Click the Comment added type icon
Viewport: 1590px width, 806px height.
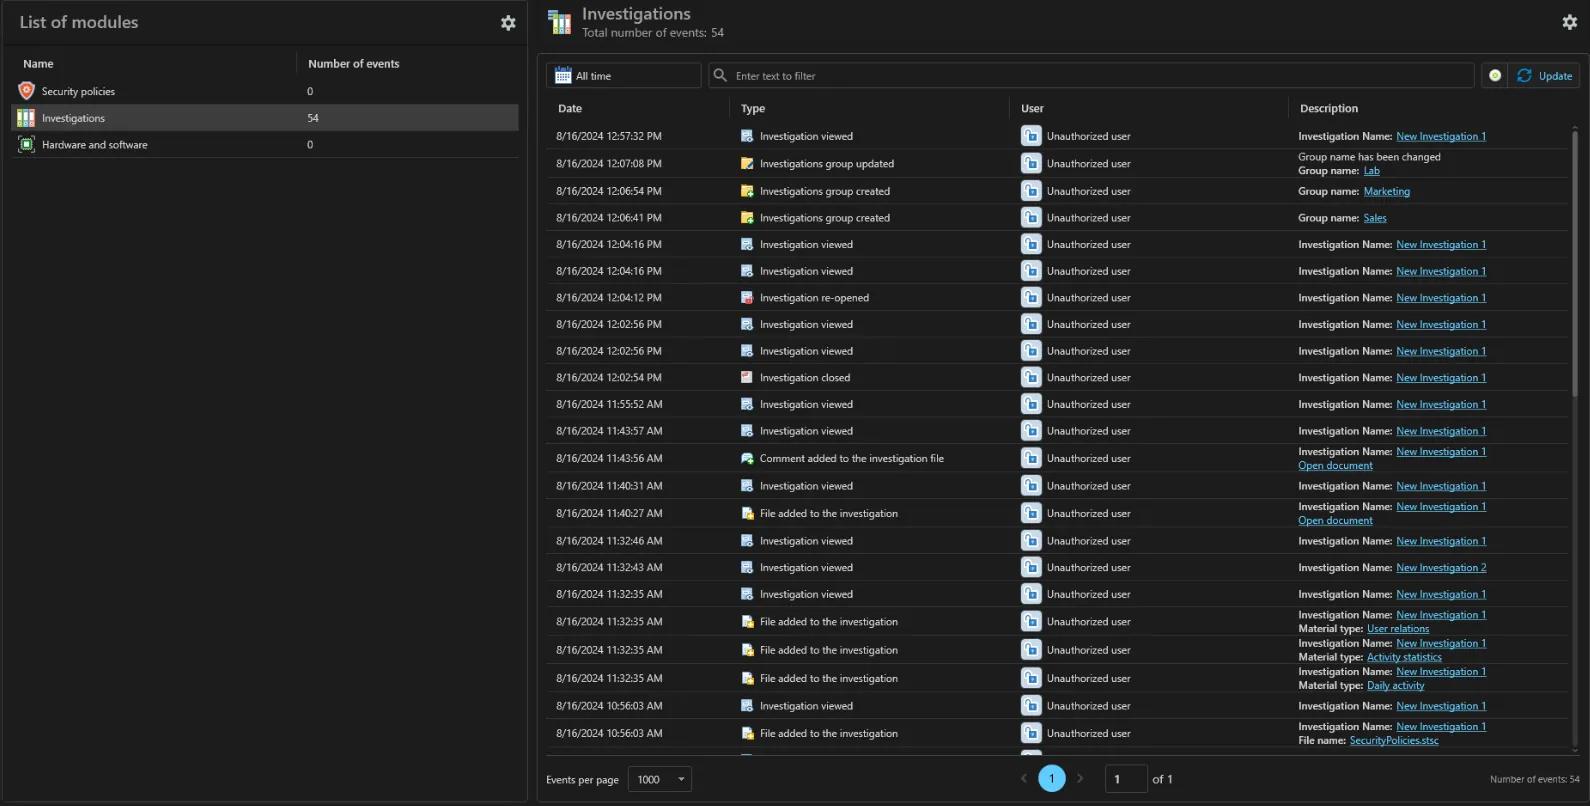[x=747, y=458]
